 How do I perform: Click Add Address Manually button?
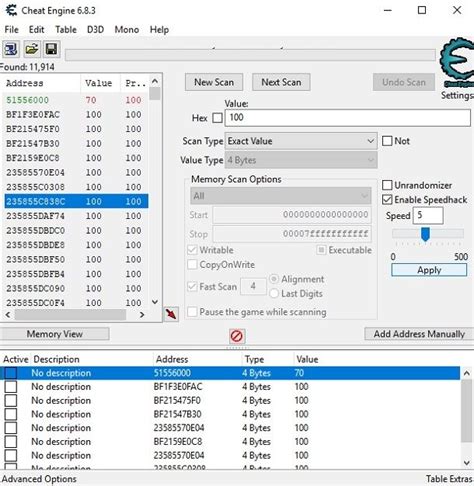(x=419, y=334)
